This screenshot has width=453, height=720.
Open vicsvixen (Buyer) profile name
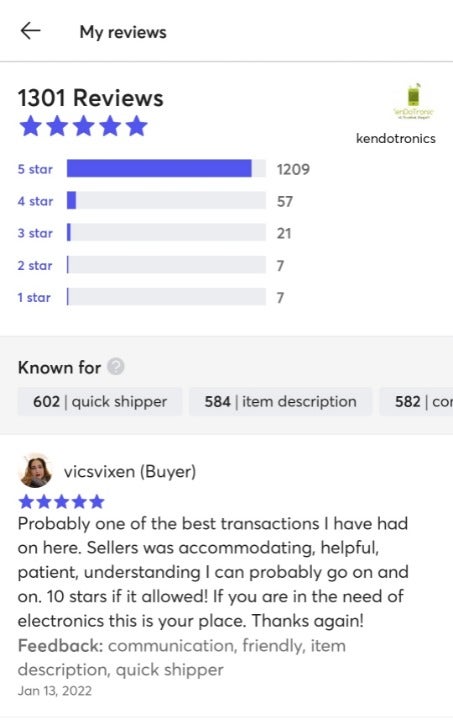[130, 472]
